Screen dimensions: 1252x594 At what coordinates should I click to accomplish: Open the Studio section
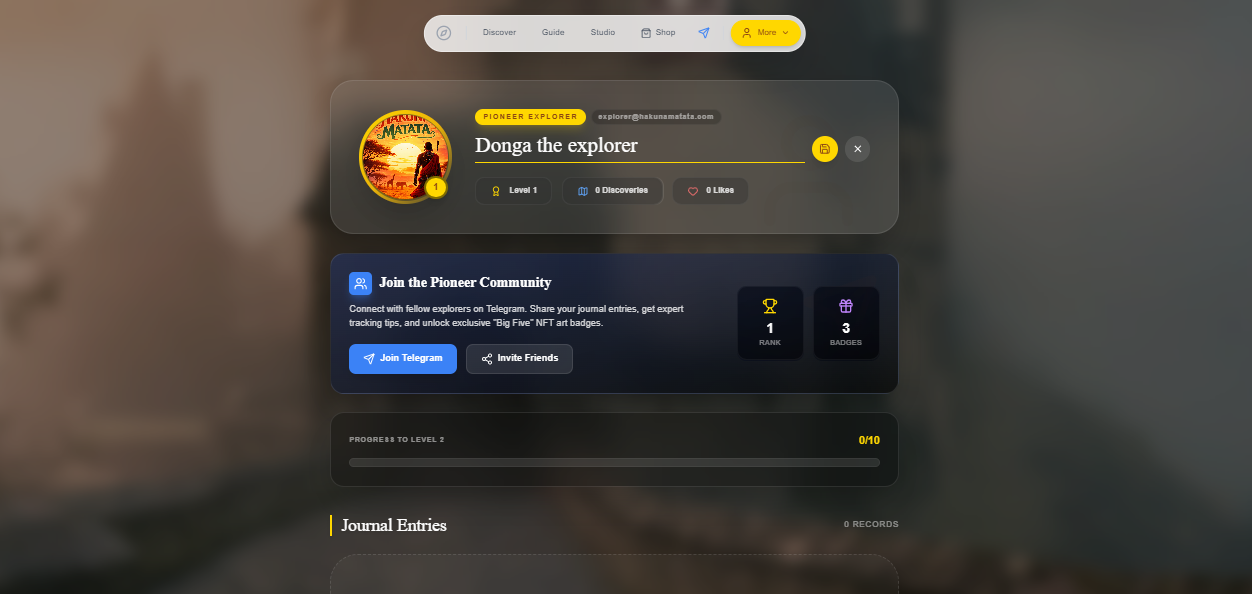[x=603, y=33]
